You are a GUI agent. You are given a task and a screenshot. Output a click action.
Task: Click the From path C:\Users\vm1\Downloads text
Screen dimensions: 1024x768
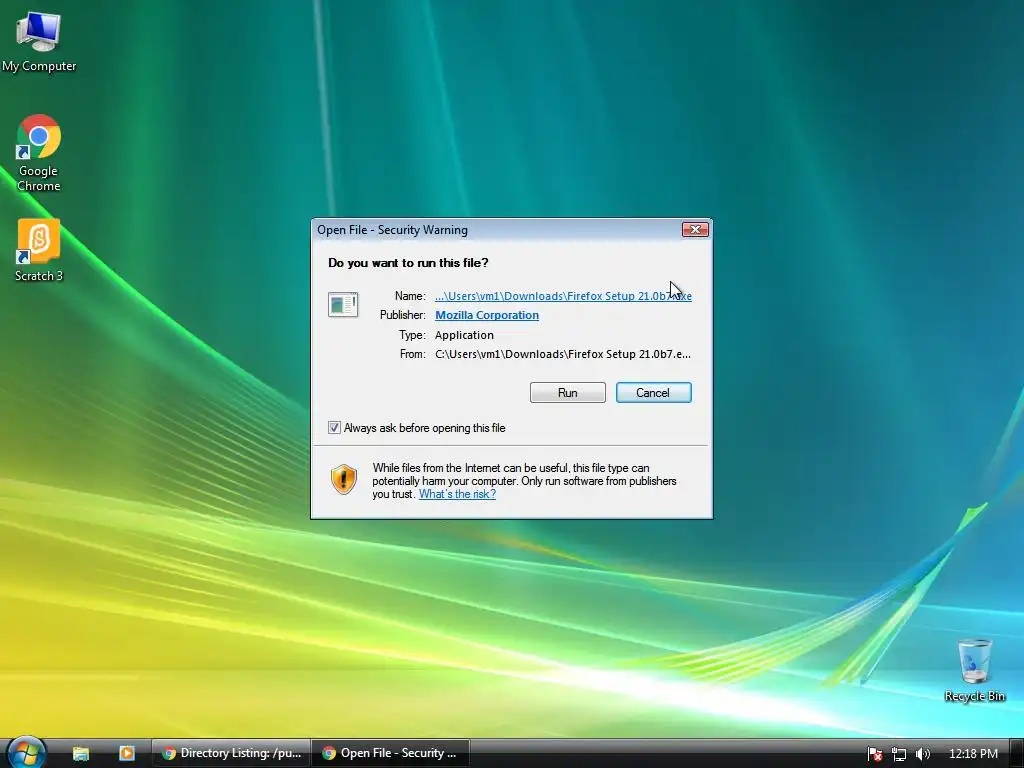coord(562,354)
